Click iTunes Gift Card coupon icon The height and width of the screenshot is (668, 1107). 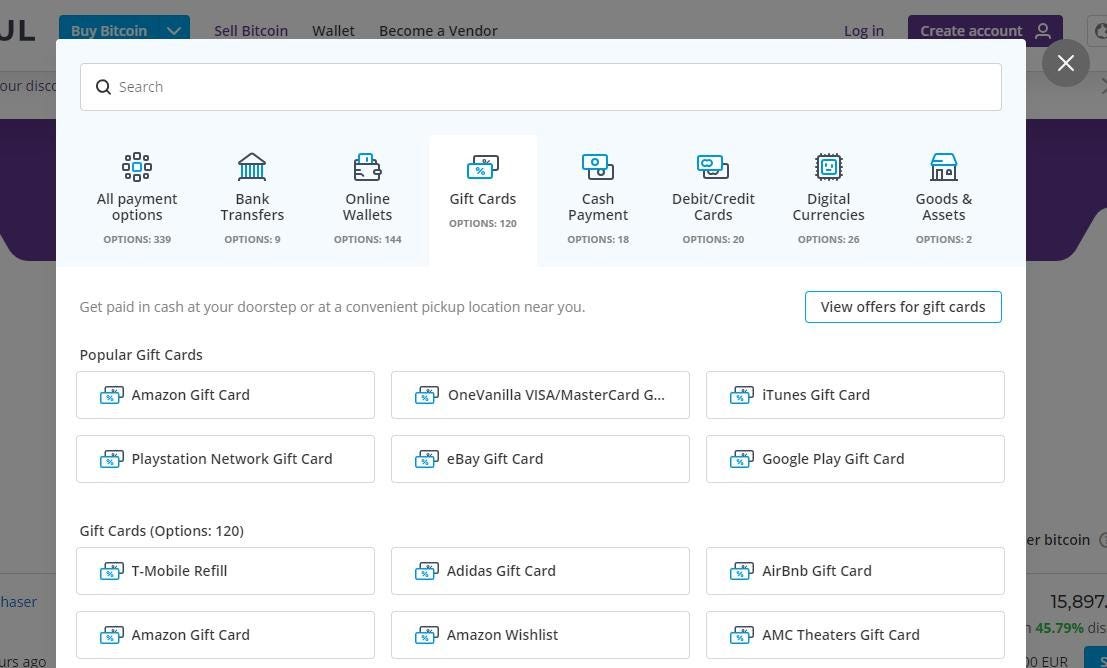(742, 395)
